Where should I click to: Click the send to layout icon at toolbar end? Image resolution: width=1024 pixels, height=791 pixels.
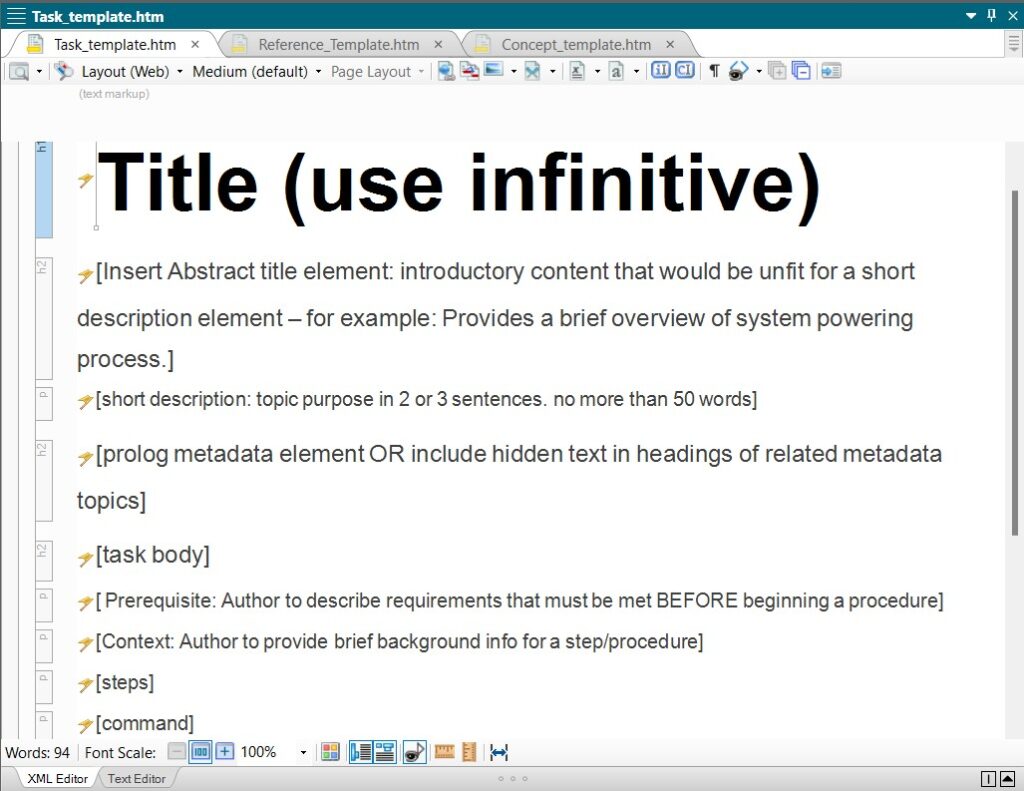[831, 71]
